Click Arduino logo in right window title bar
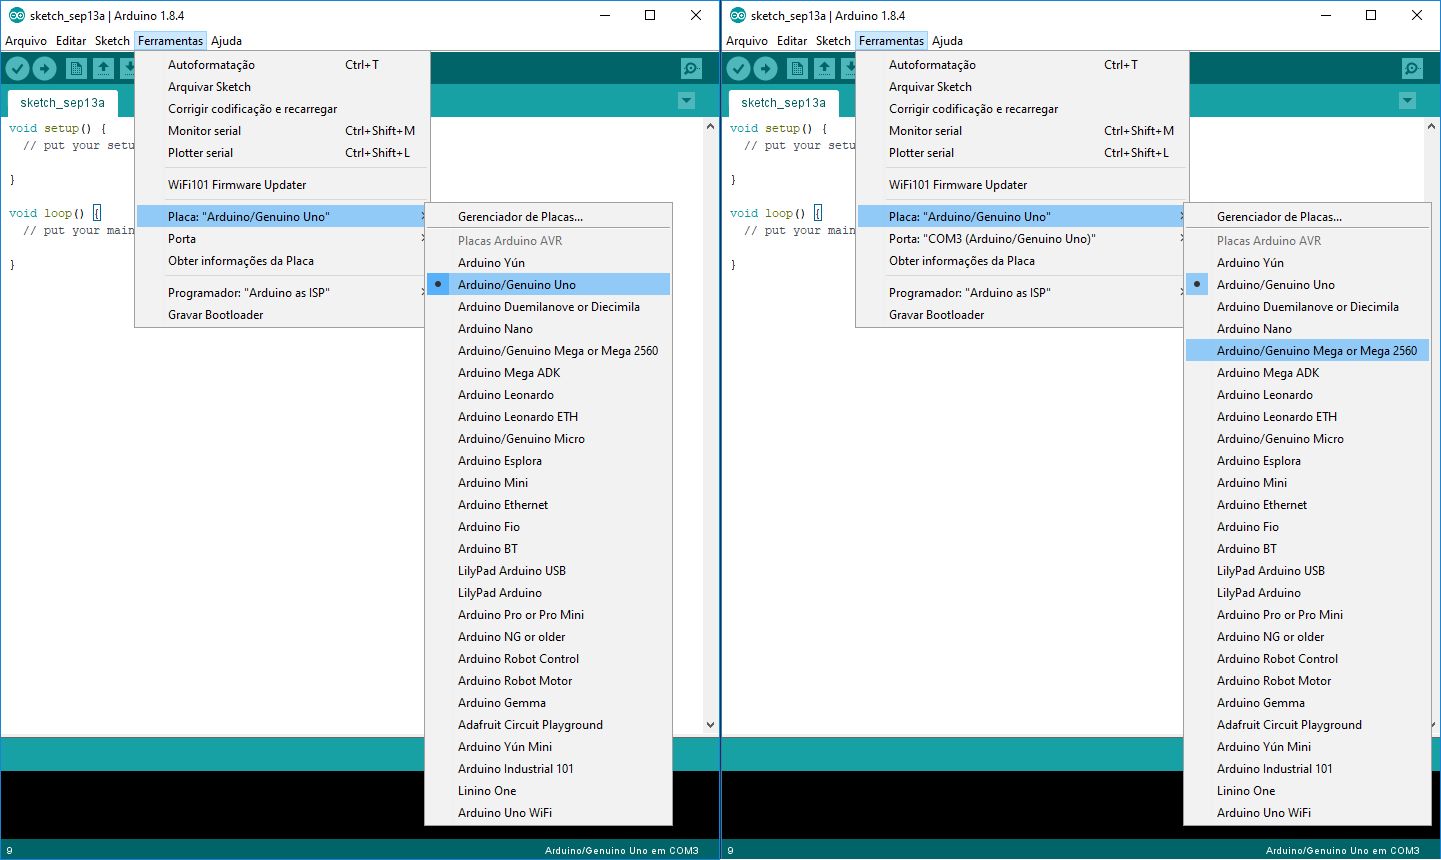This screenshot has width=1441, height=860. tap(738, 15)
